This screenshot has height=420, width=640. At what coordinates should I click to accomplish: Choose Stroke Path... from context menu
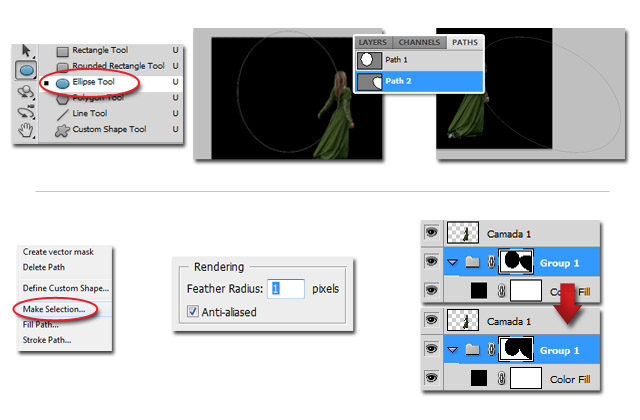pyautogui.click(x=47, y=340)
